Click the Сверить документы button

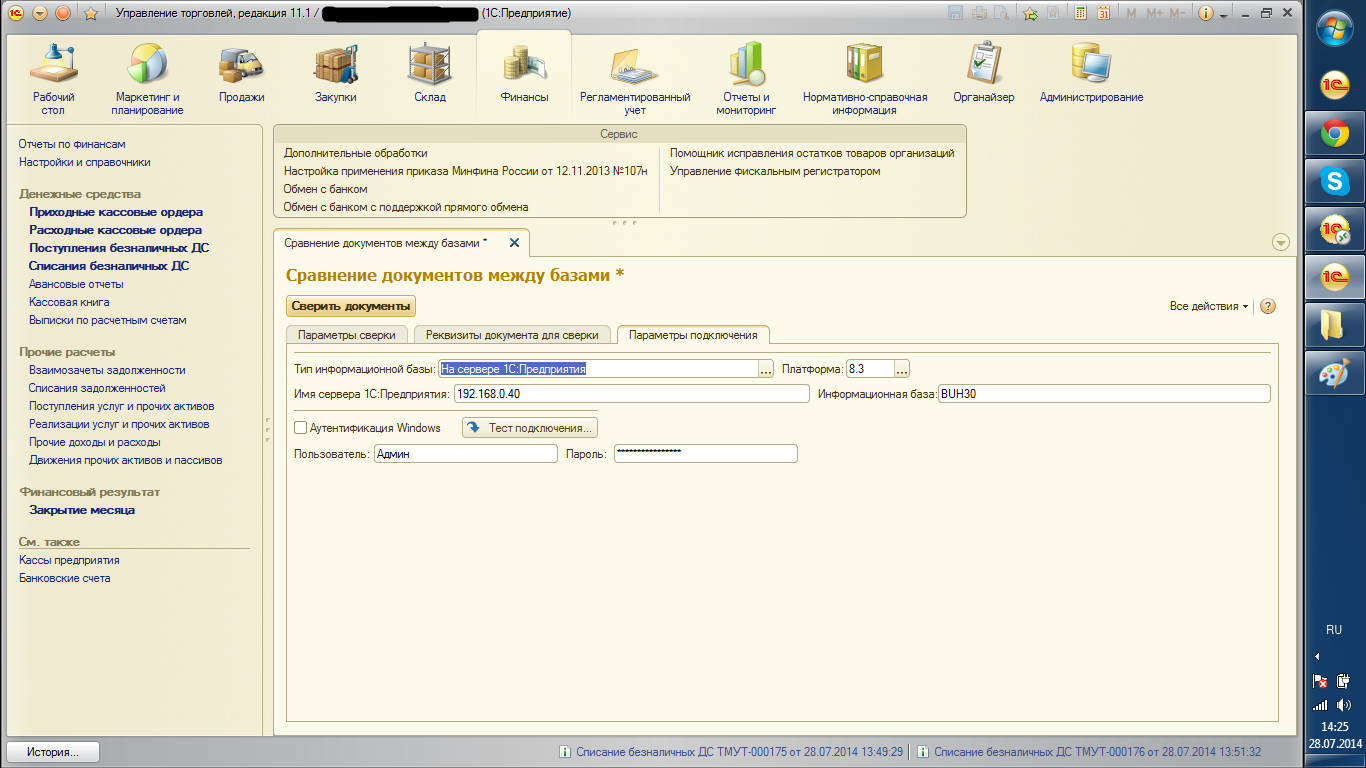point(351,306)
